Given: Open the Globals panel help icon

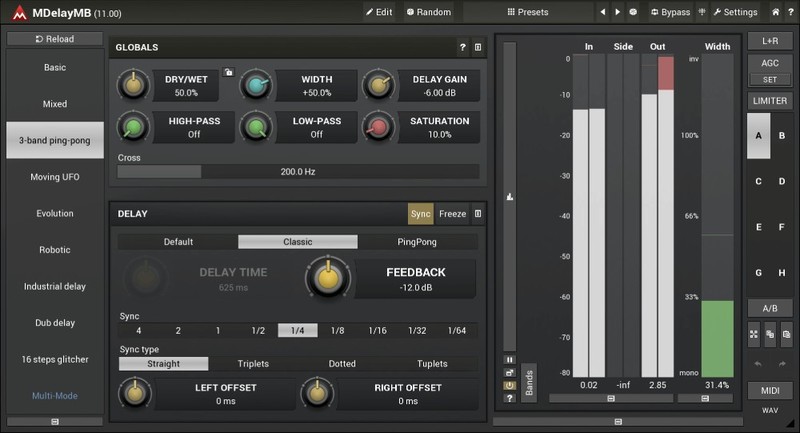Looking at the screenshot, I should (462, 47).
